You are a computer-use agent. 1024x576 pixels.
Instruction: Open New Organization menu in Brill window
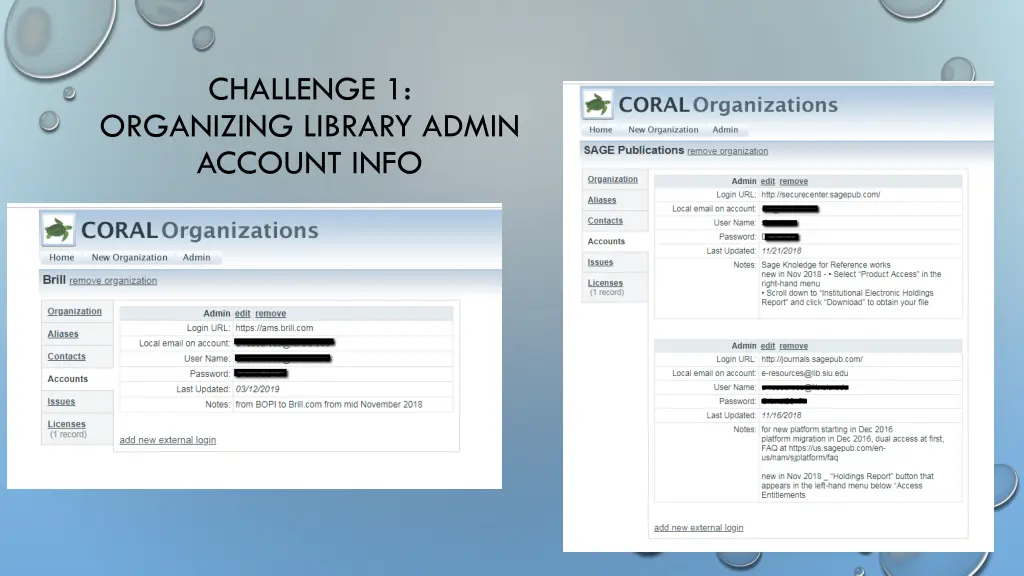pos(129,257)
